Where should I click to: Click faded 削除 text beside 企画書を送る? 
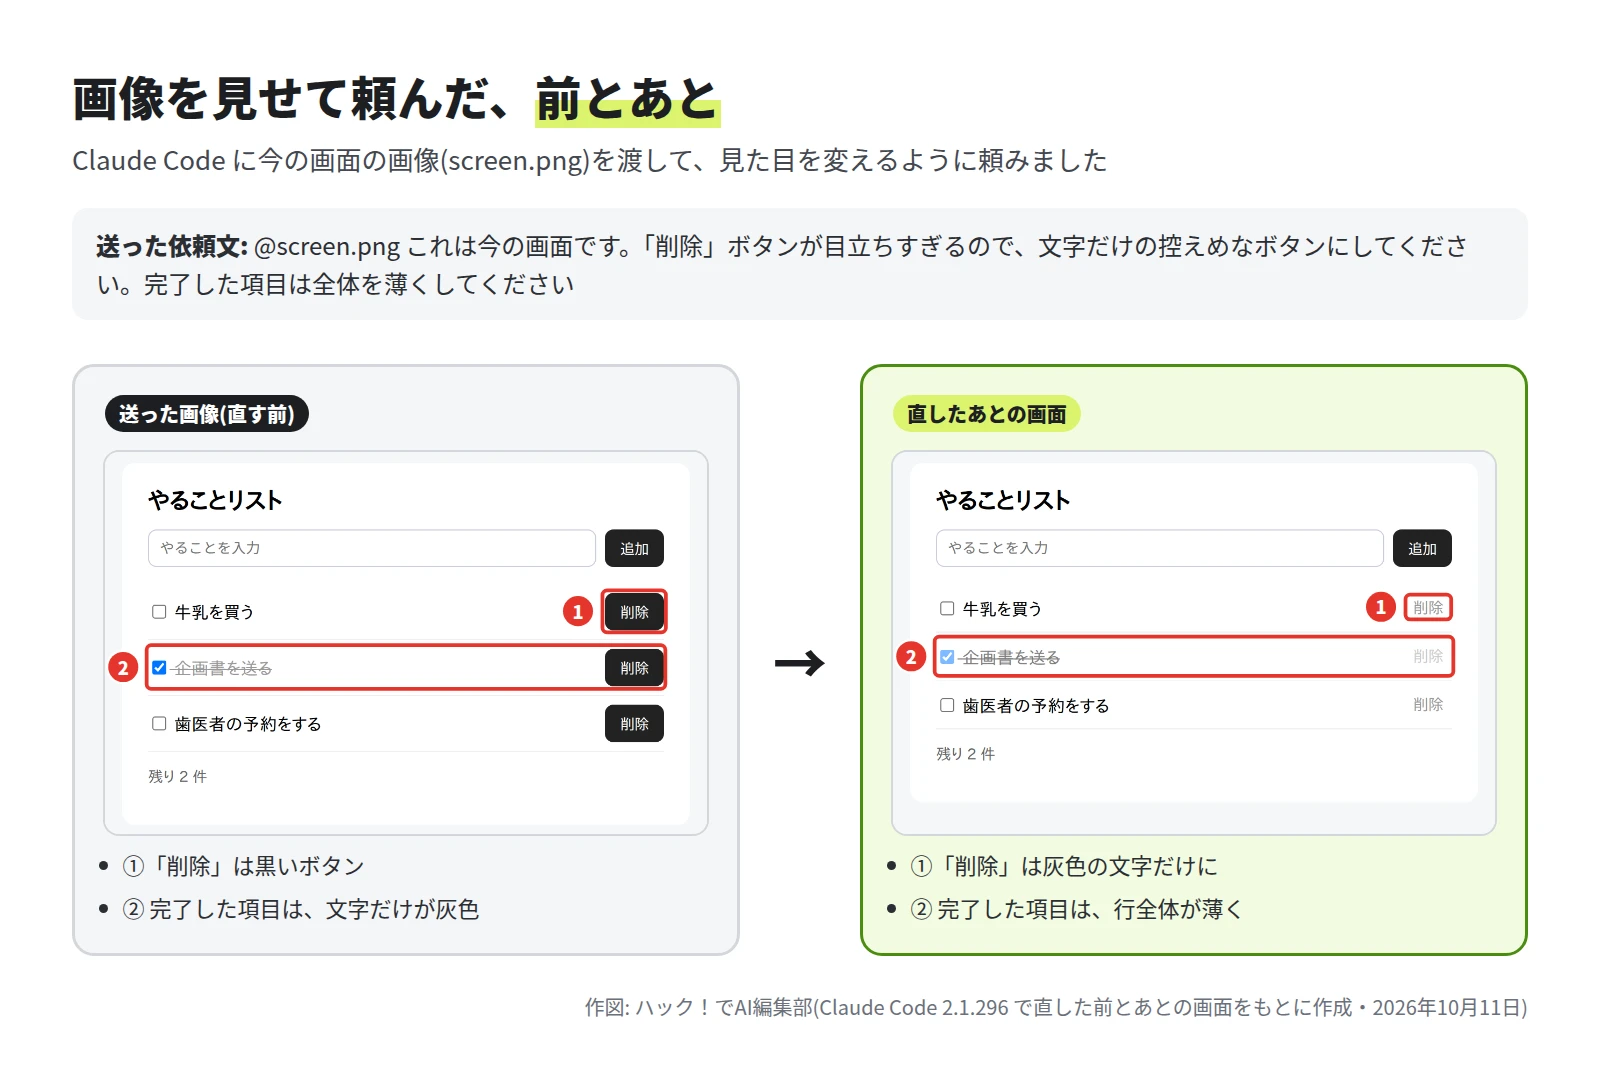[1428, 657]
